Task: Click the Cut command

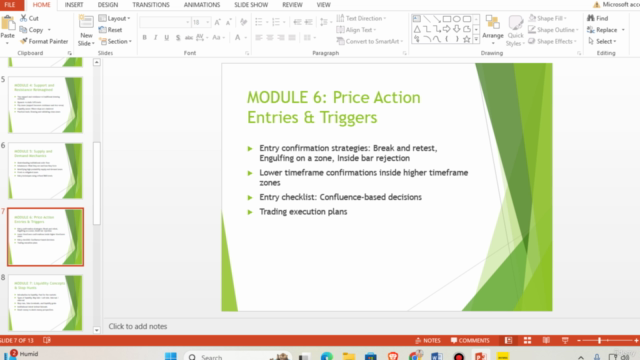Action: coord(29,18)
